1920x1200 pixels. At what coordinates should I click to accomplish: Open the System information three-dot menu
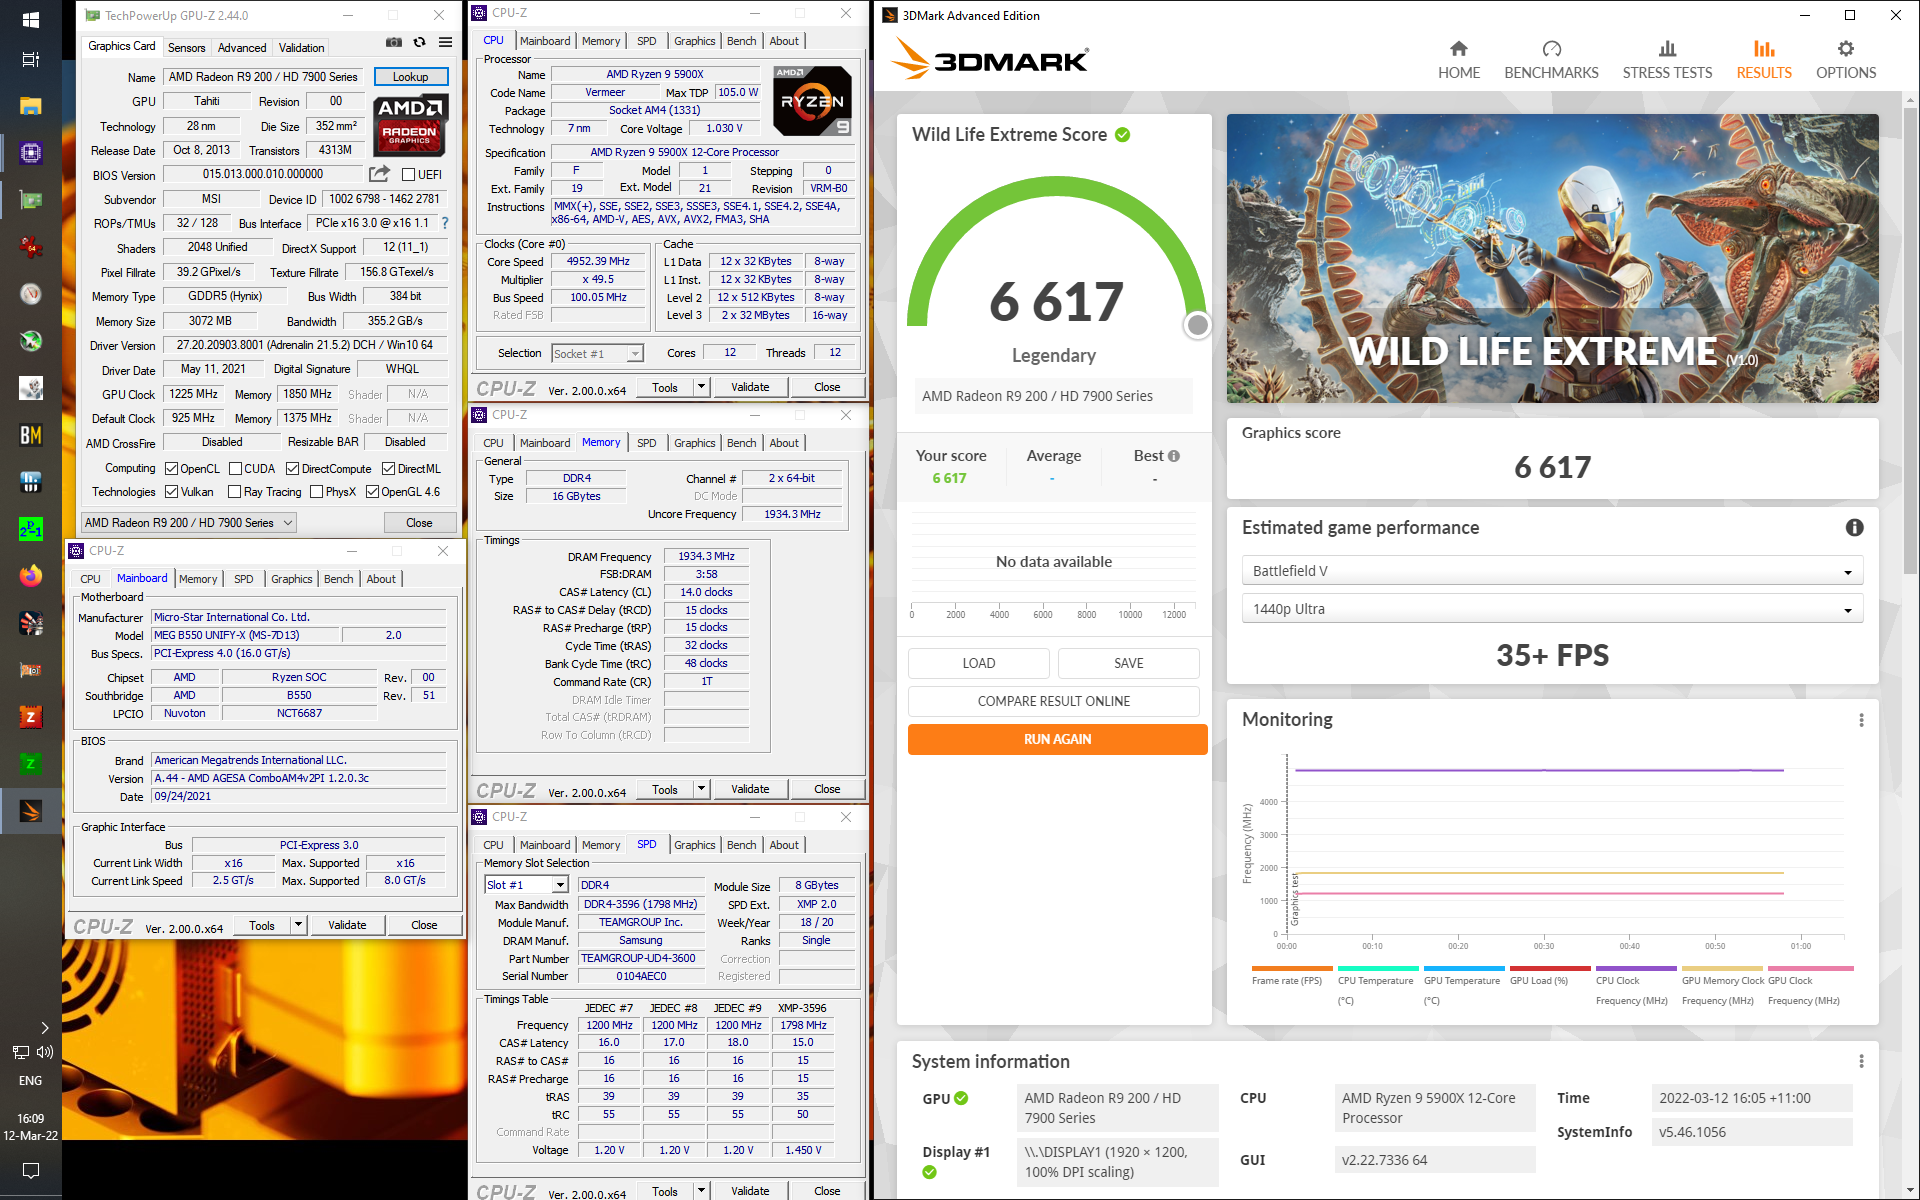click(x=1861, y=1061)
